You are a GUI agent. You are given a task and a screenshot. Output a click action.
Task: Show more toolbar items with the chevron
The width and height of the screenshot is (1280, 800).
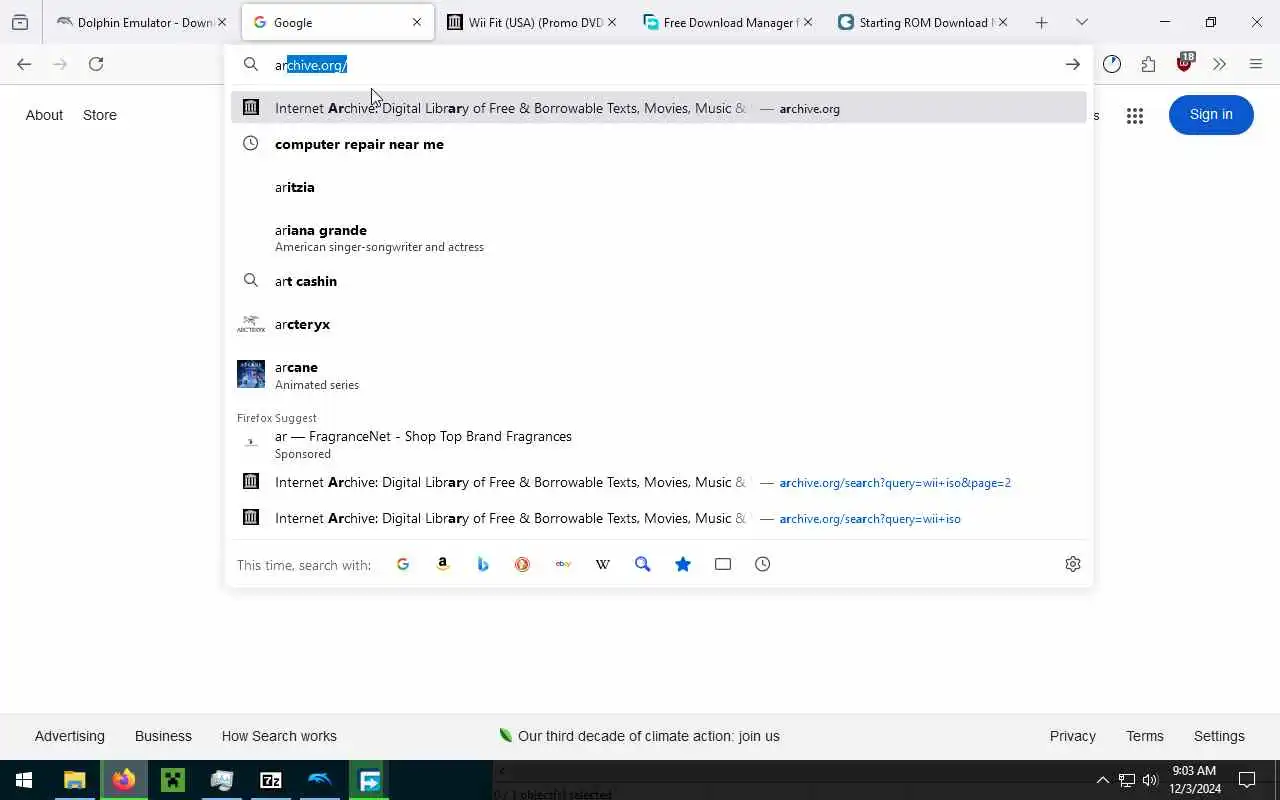click(1219, 64)
